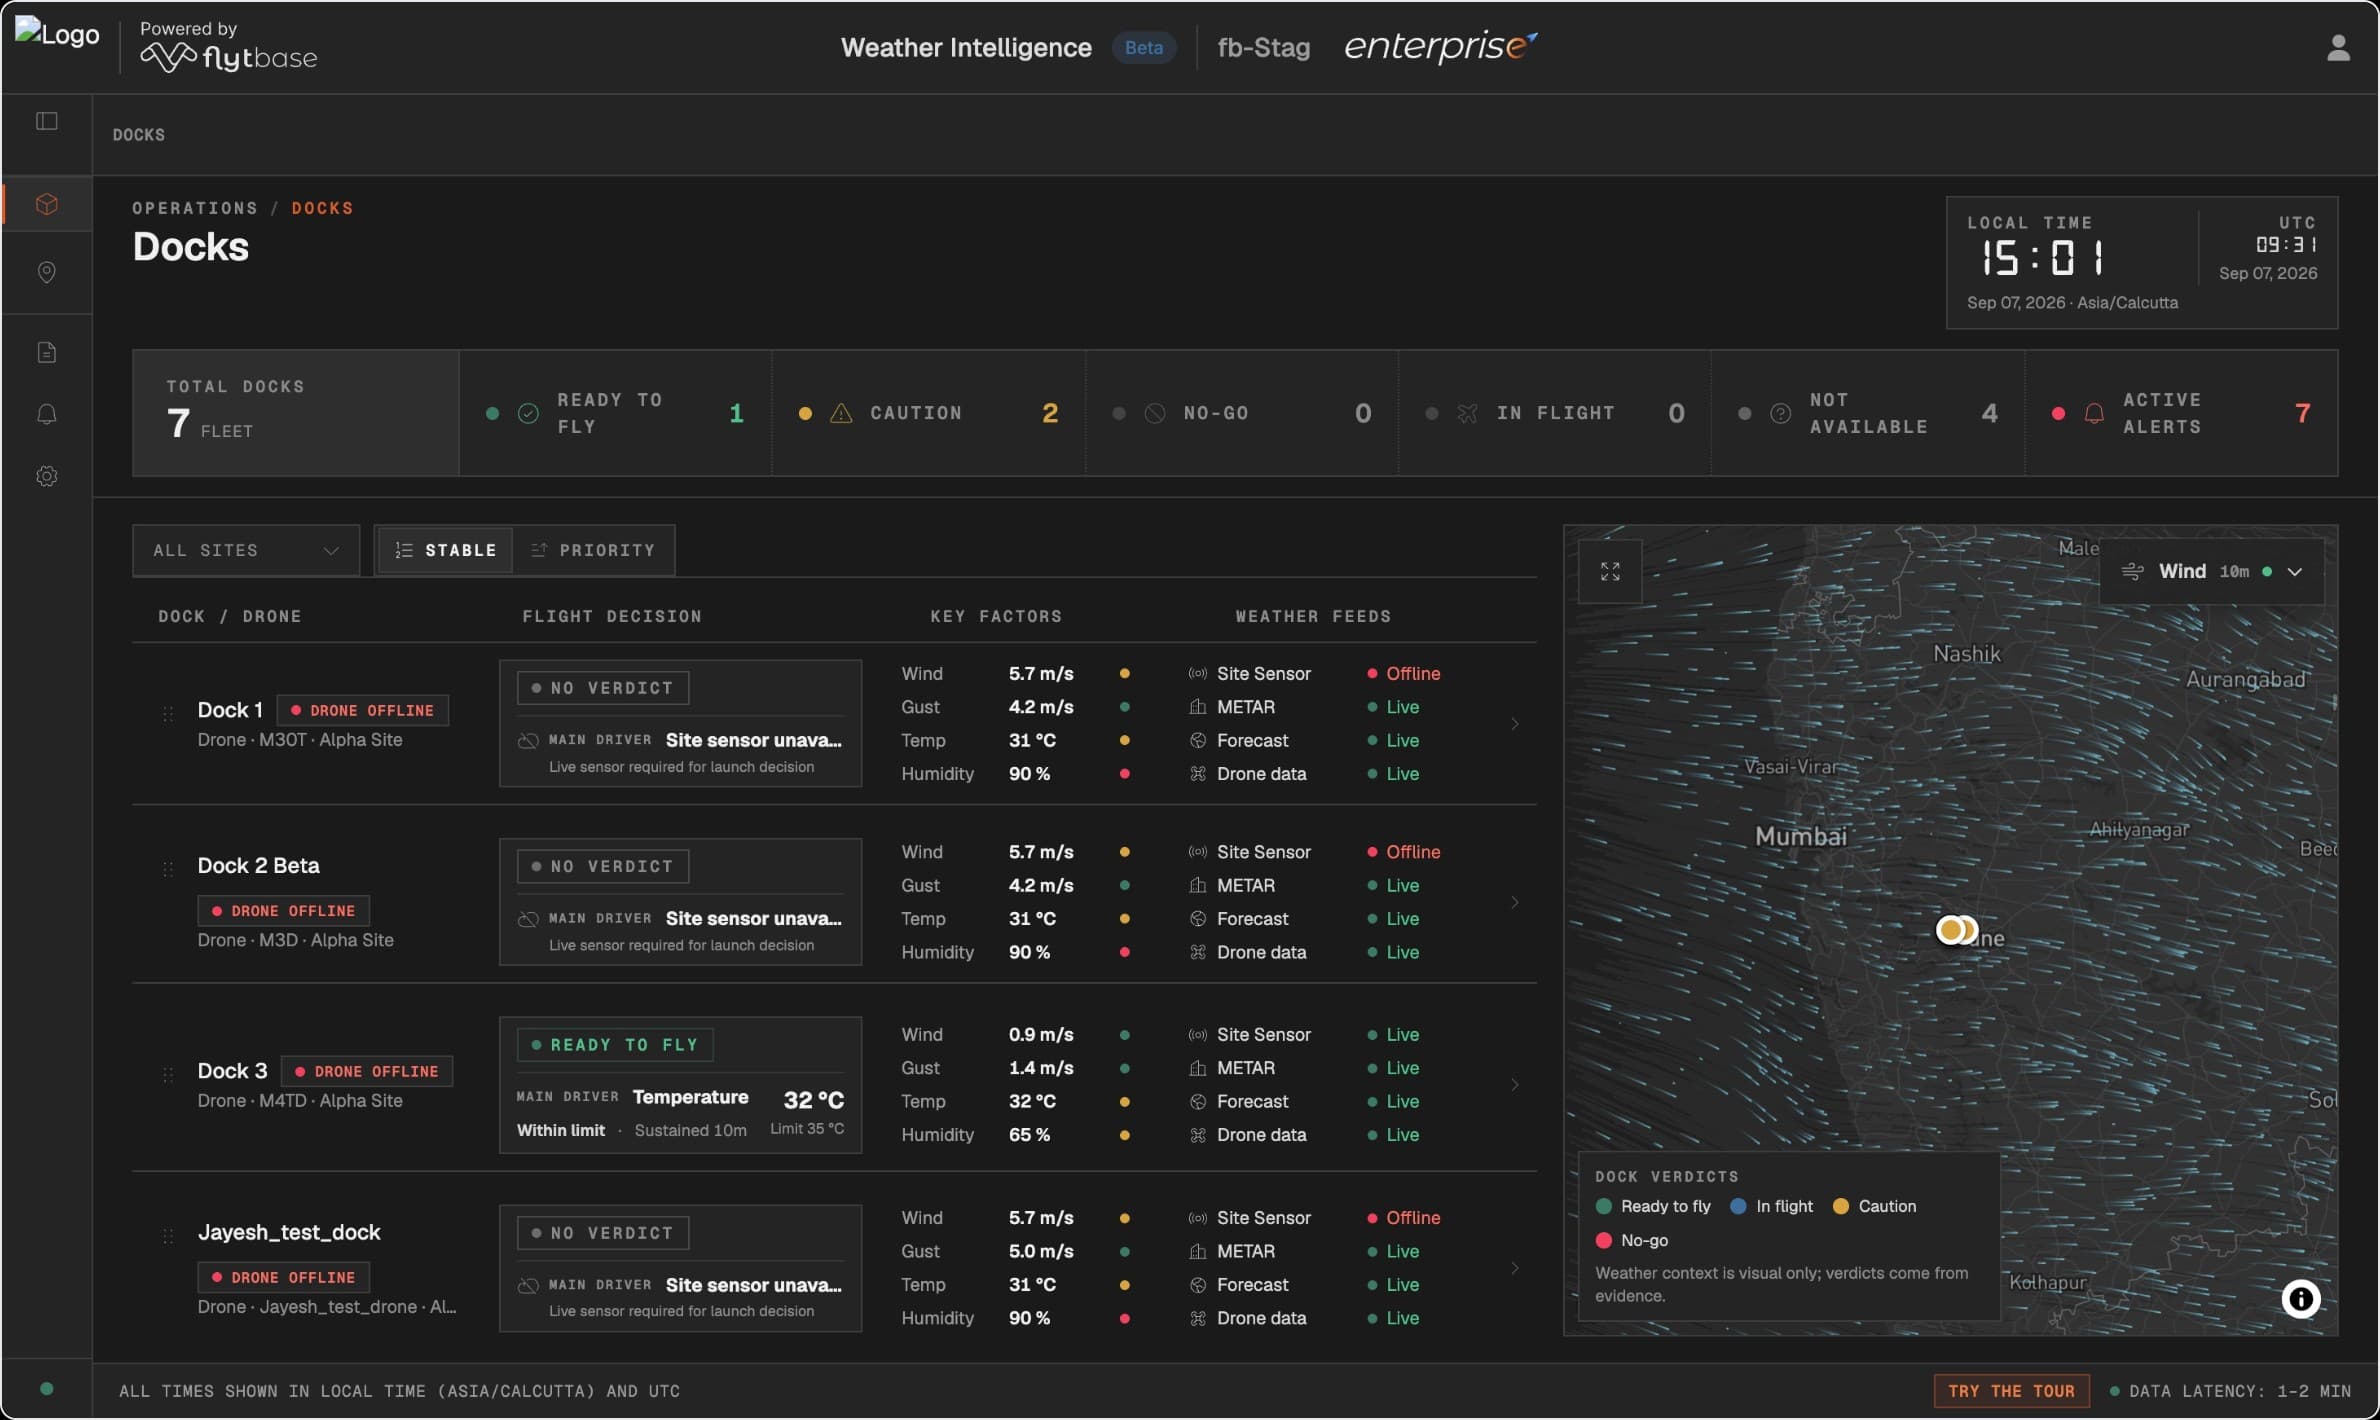Viewport: 2380px width, 1420px height.
Task: Filter by Caution status
Action: [x=928, y=413]
